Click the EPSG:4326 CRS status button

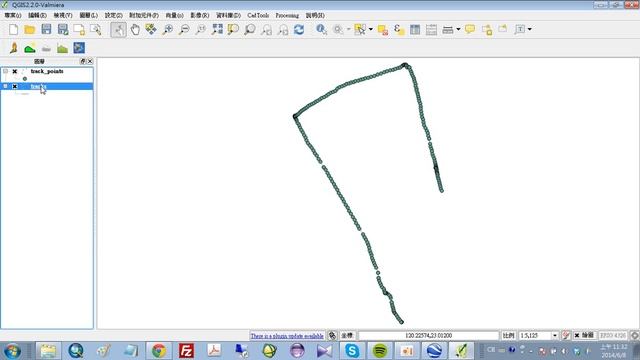pyautogui.click(x=613, y=336)
